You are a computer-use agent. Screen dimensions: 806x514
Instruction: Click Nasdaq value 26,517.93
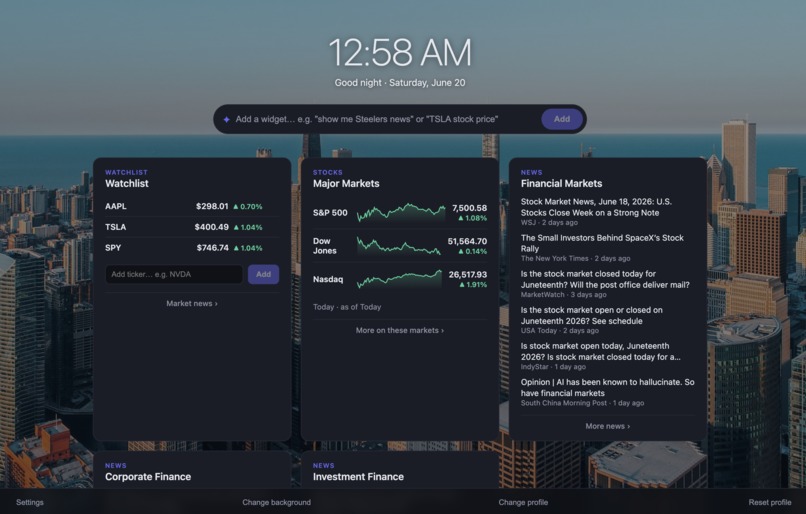(x=468, y=274)
